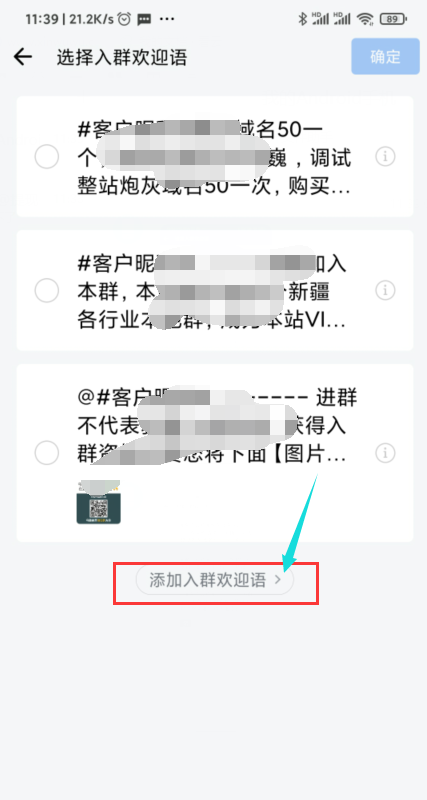427x800 pixels.
Task: Tap the Bluetooth status icon
Action: coord(302,19)
